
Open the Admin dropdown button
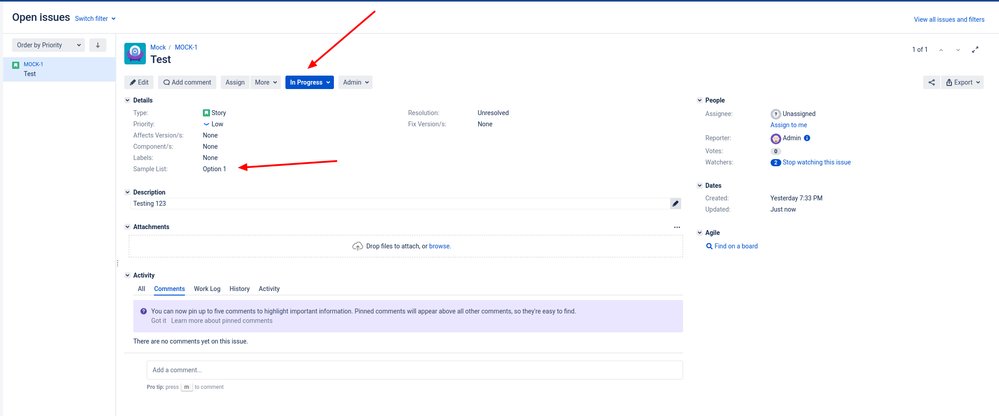tap(356, 82)
